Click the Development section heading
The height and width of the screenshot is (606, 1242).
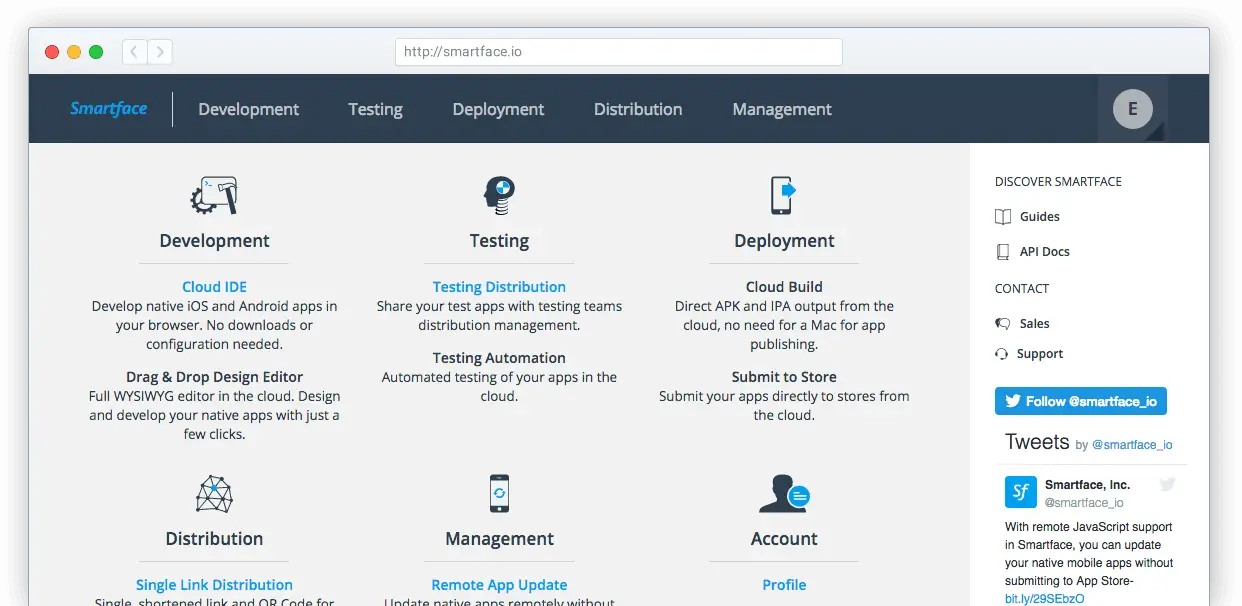pyautogui.click(x=214, y=241)
